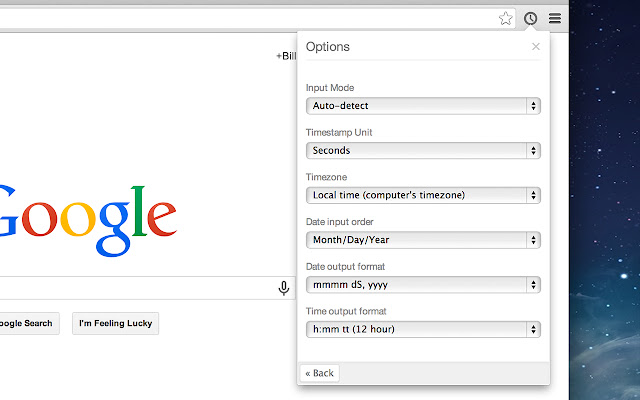The height and width of the screenshot is (400, 640).
Task: Open the Timezone dropdown
Action: (x=423, y=195)
